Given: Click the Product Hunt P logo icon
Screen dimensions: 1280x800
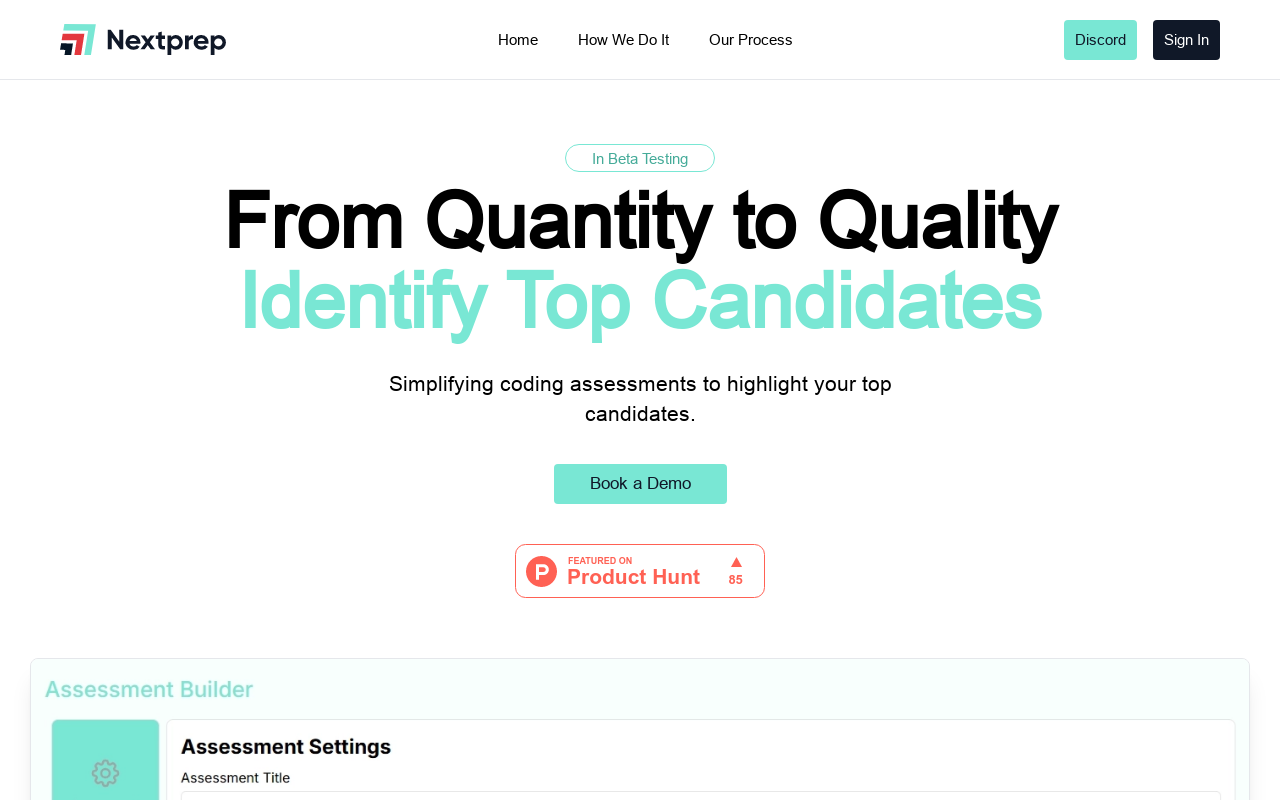Looking at the screenshot, I should [541, 572].
